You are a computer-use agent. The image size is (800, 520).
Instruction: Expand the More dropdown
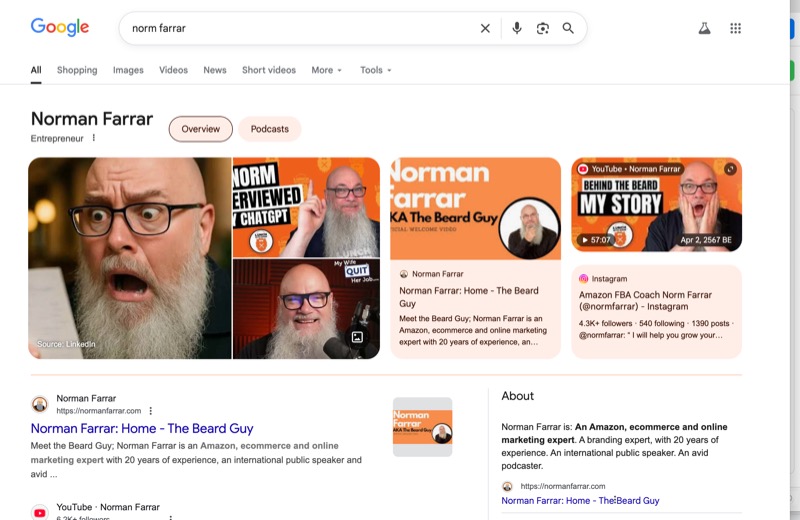click(327, 70)
